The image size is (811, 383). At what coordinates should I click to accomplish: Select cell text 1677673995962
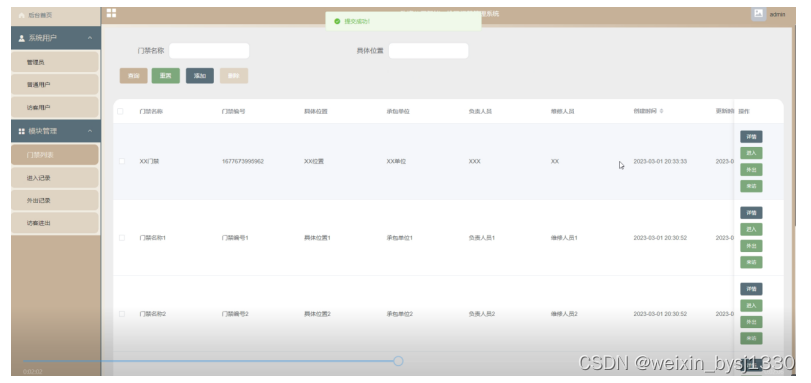coord(243,161)
